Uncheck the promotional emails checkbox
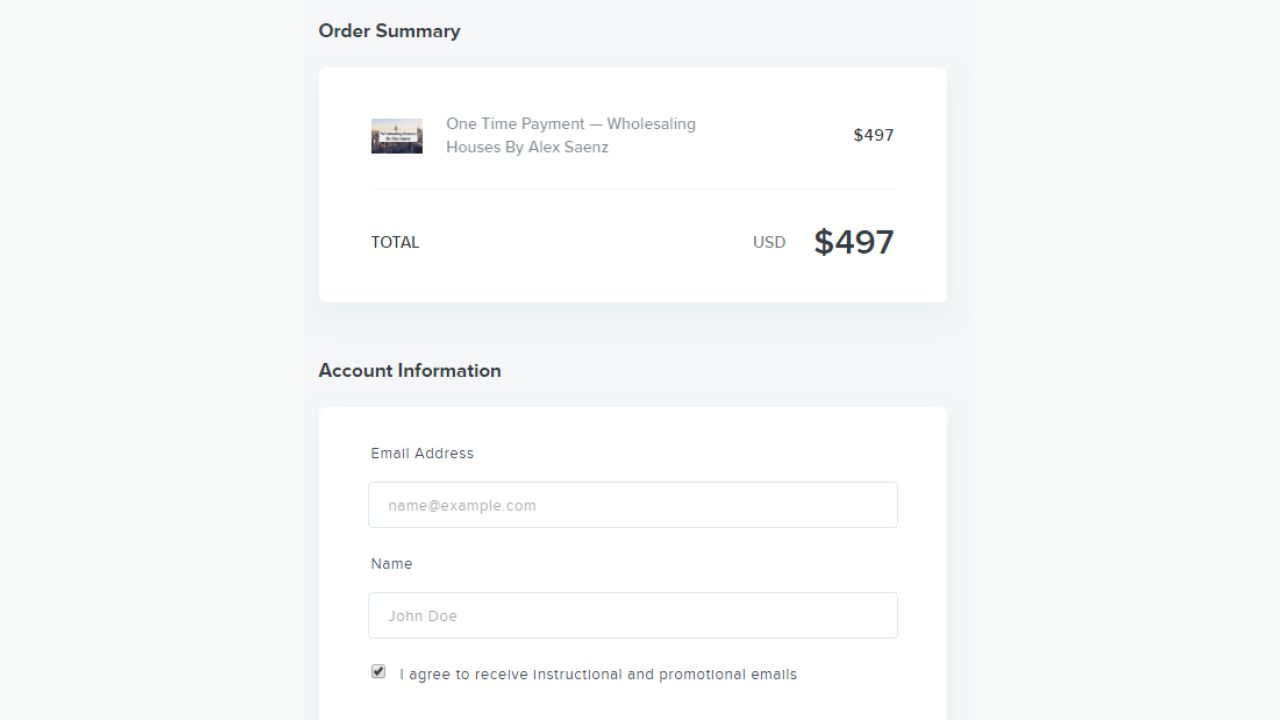The width and height of the screenshot is (1280, 720). point(378,672)
